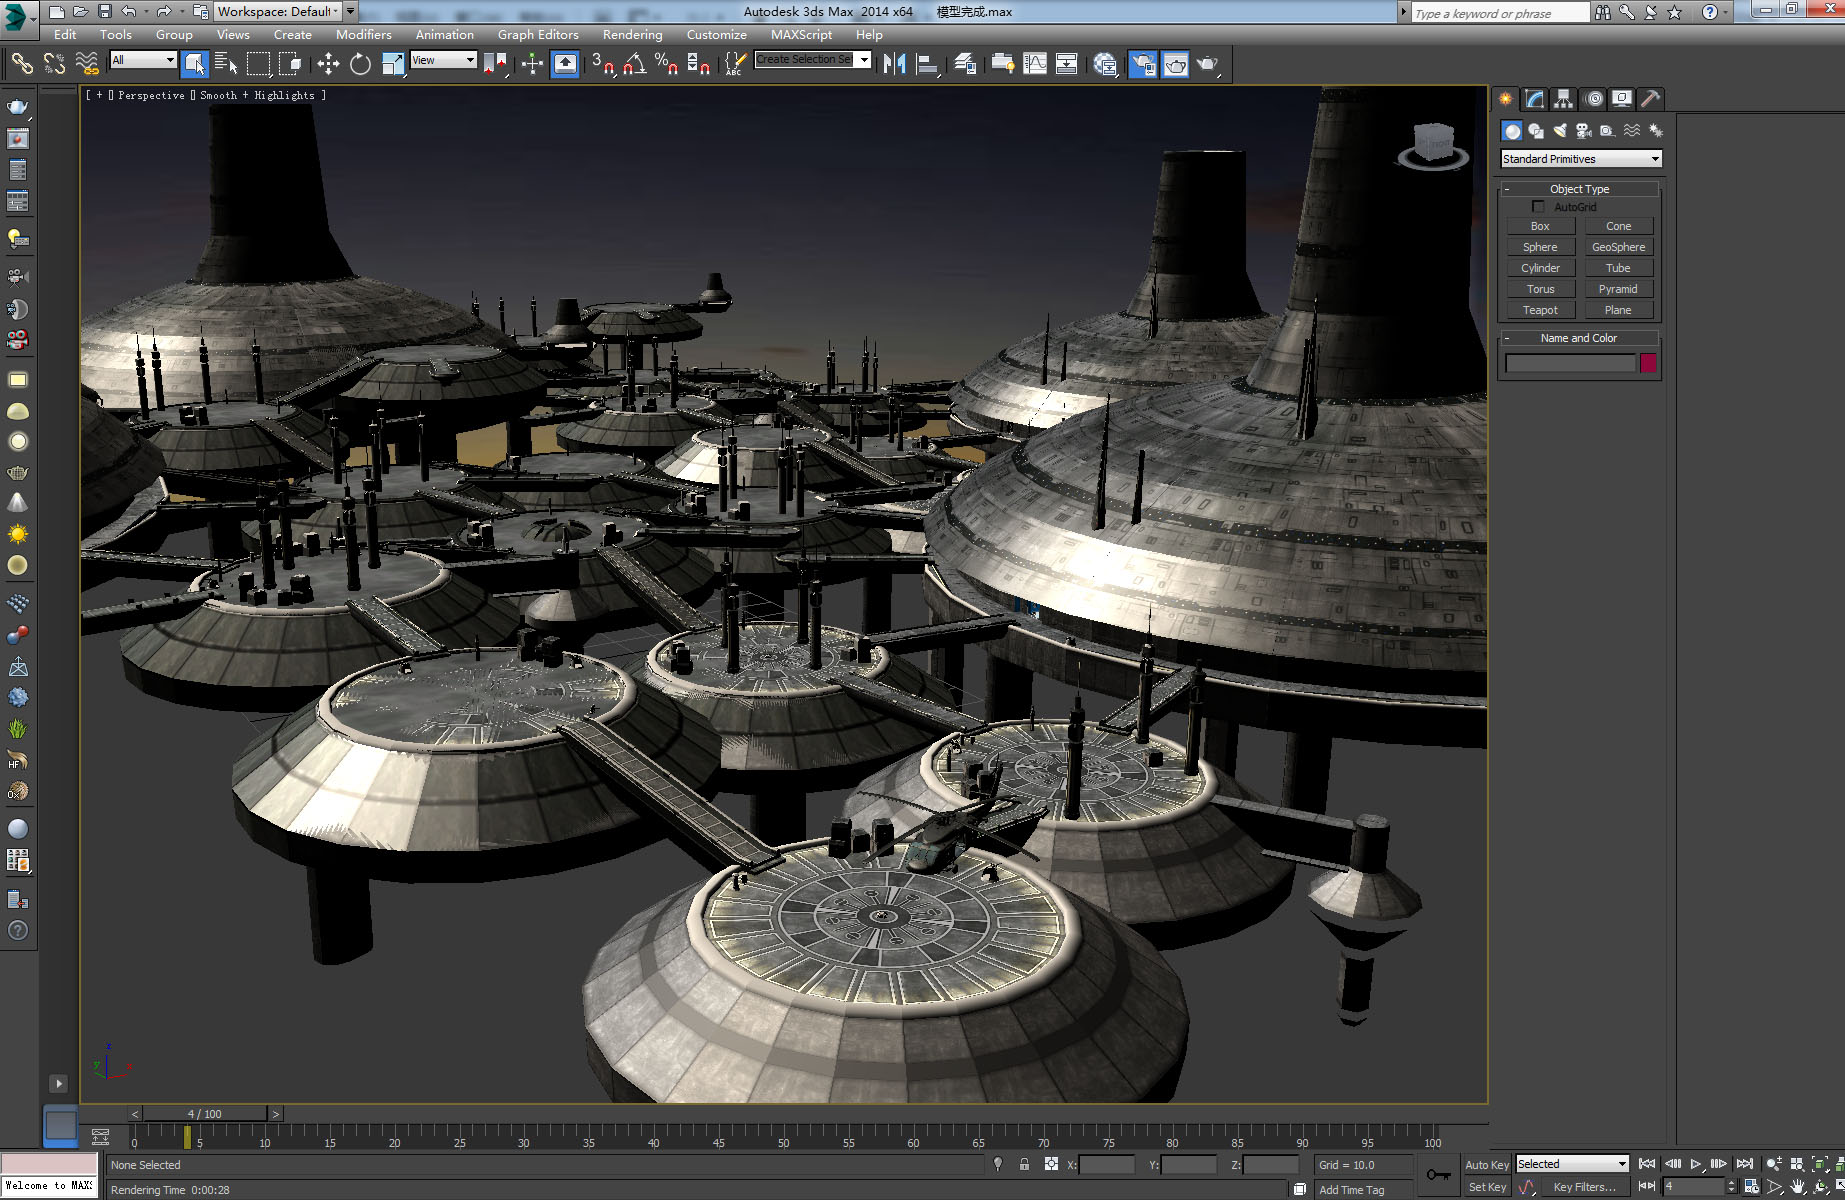This screenshot has height=1200, width=1845.
Task: Click the Key Filters button
Action: pos(1584,1187)
